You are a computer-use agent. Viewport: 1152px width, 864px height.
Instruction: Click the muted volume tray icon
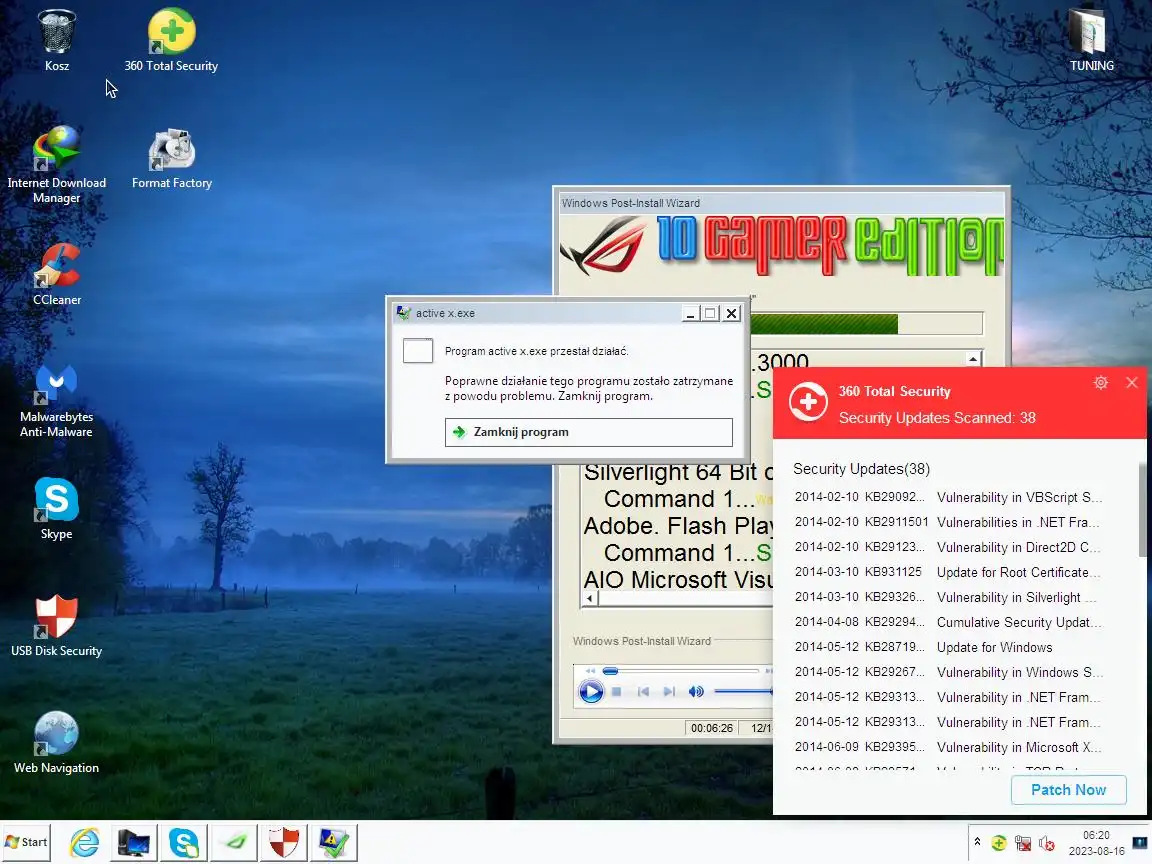pyautogui.click(x=1047, y=843)
